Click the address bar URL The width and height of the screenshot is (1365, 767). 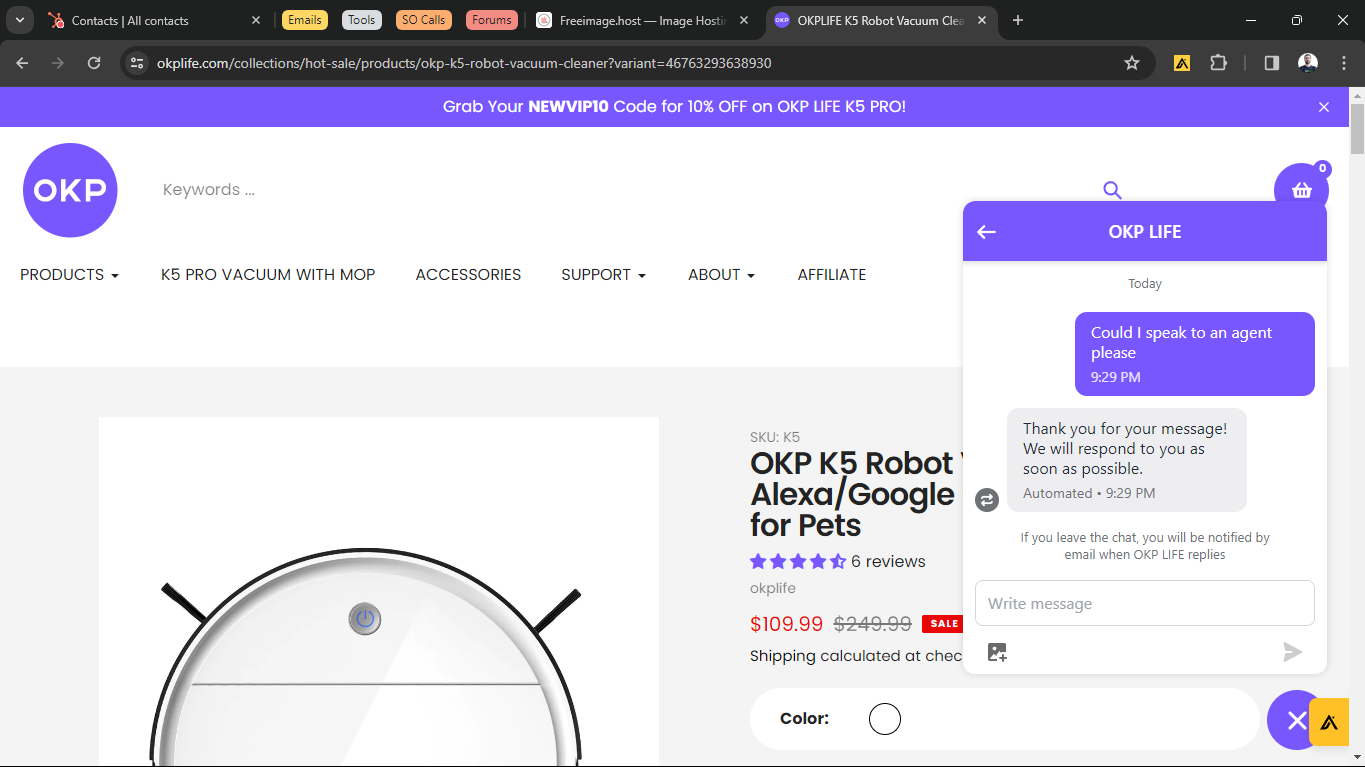464,63
